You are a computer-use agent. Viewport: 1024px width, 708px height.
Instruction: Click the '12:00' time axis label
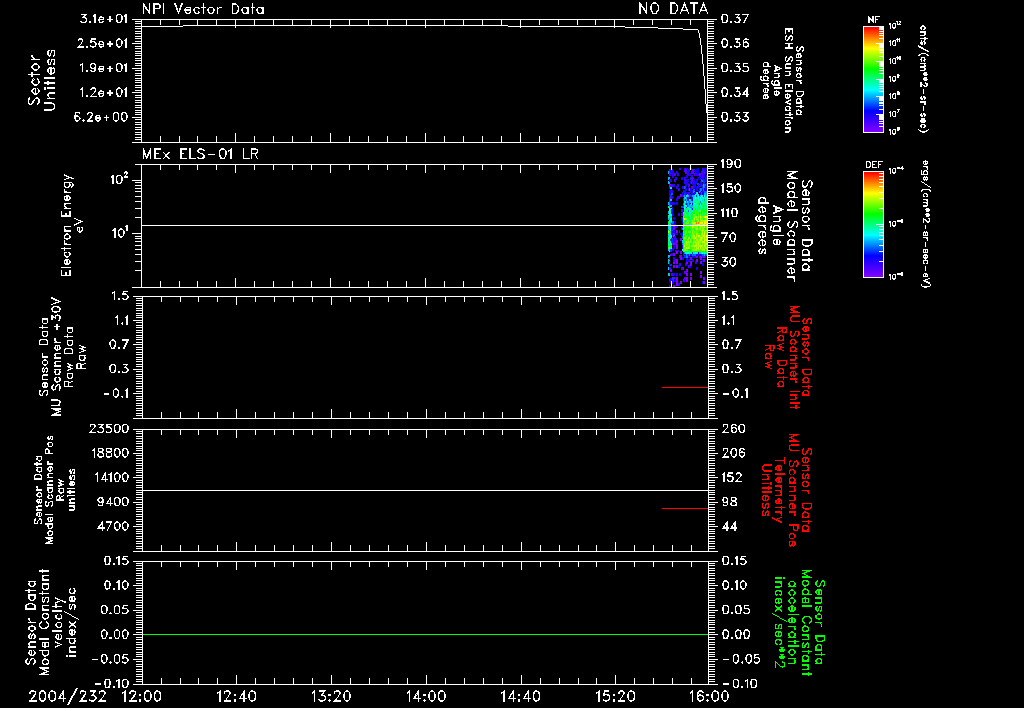142,696
